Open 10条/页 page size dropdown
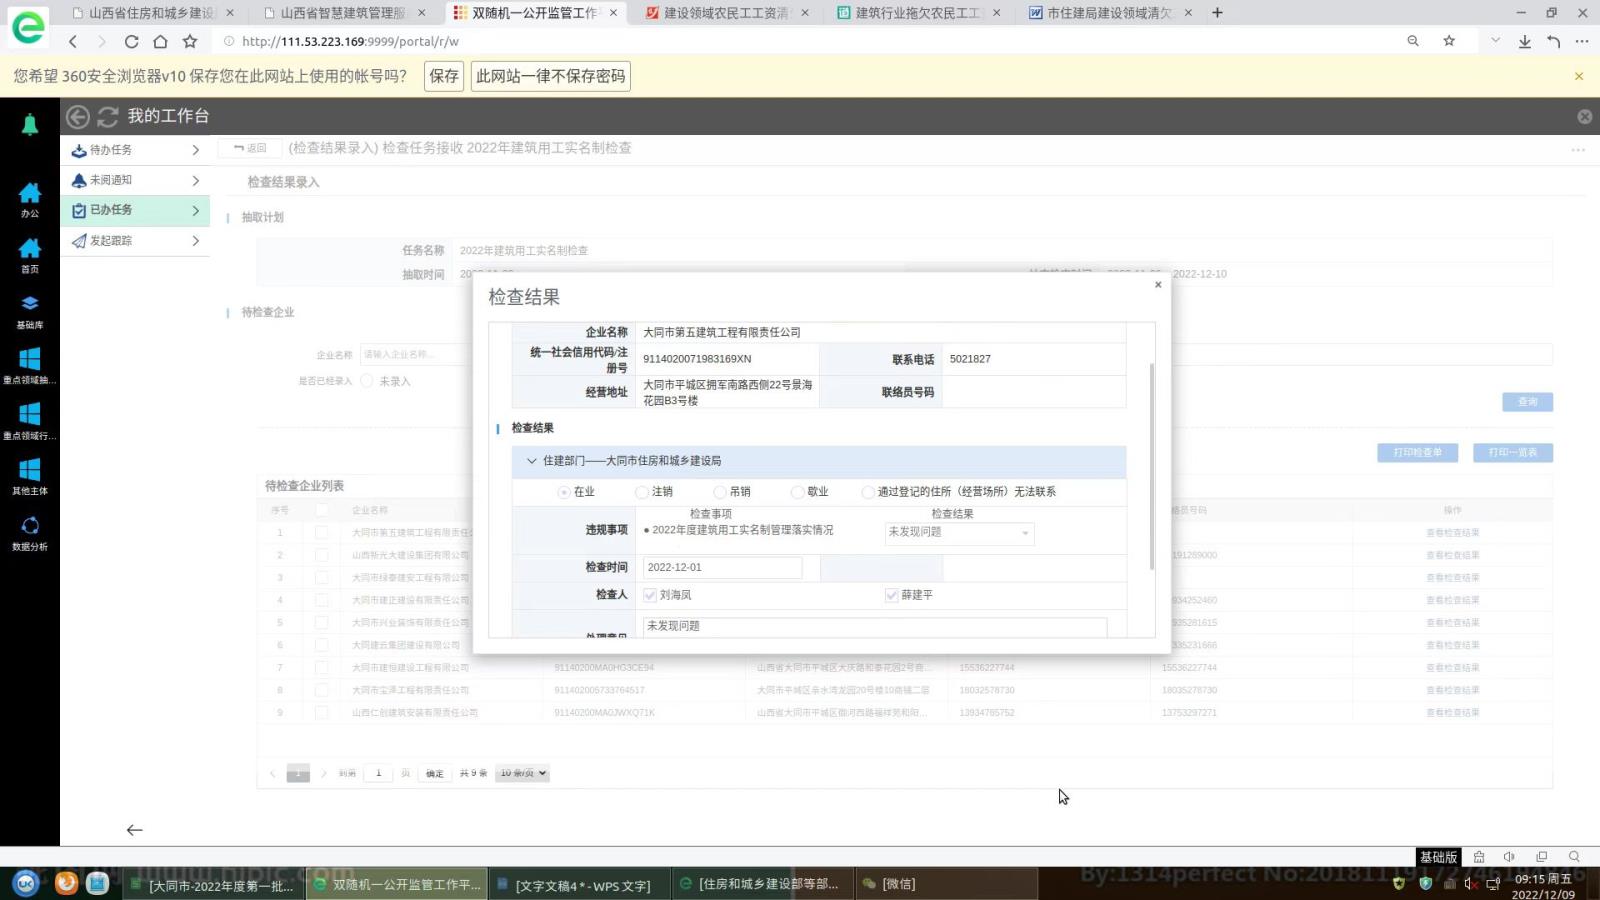The height and width of the screenshot is (900, 1600). point(523,773)
